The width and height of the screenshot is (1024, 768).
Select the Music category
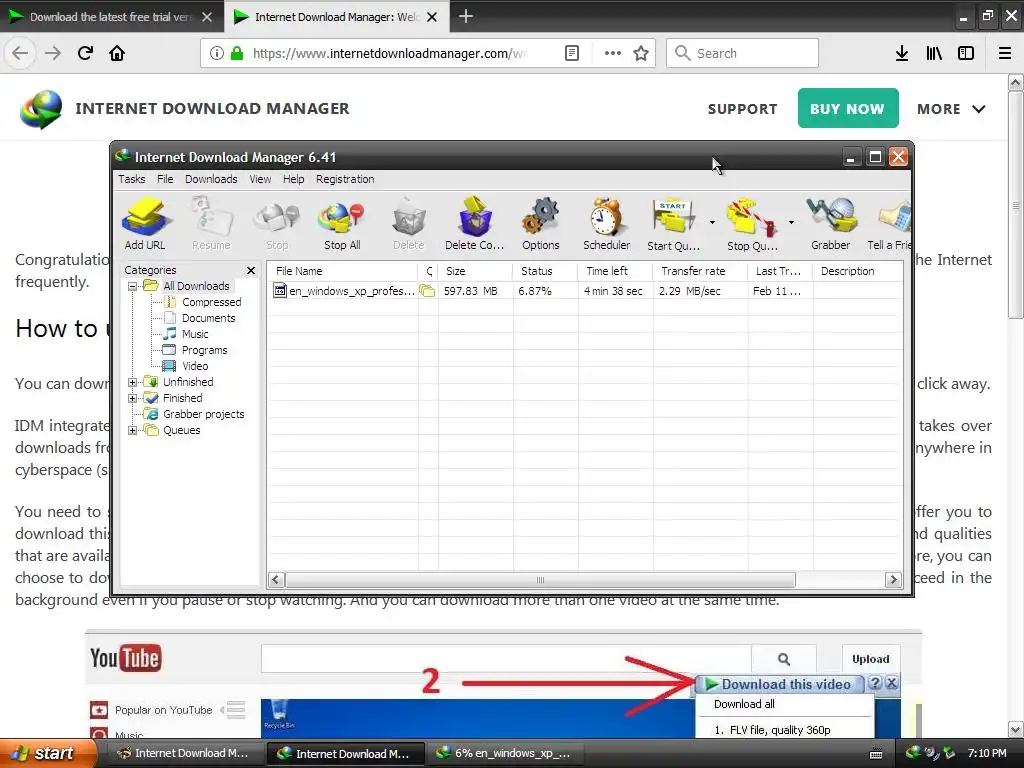coord(195,334)
